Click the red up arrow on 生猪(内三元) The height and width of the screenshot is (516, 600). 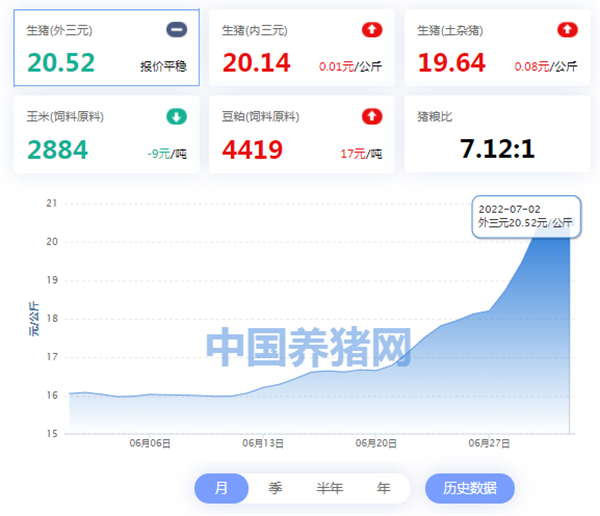click(372, 30)
